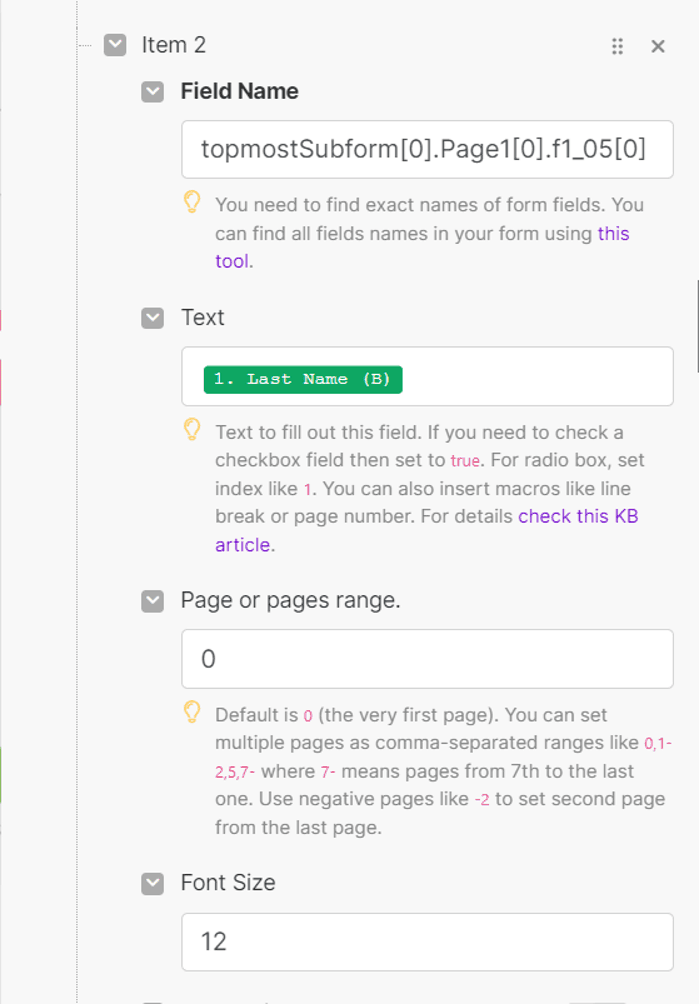Focus the Page or pages range input

point(428,659)
